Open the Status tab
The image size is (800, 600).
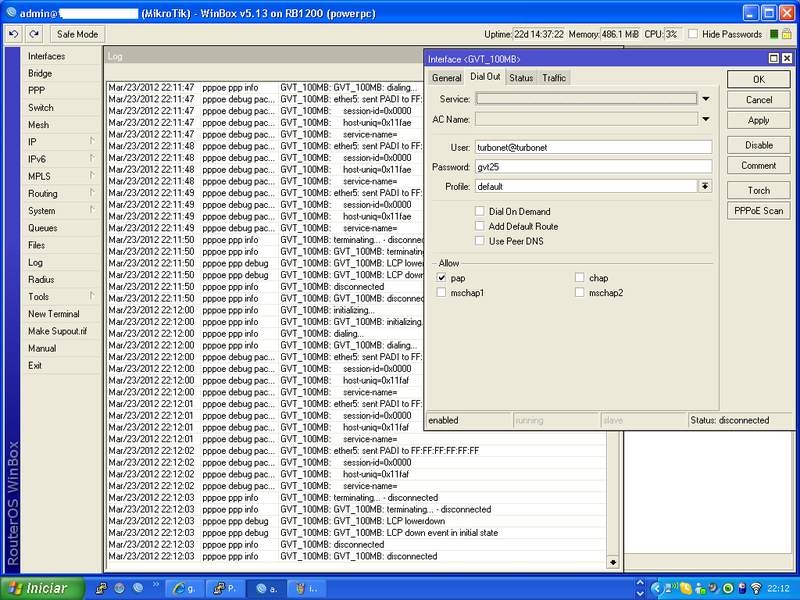pyautogui.click(x=521, y=78)
